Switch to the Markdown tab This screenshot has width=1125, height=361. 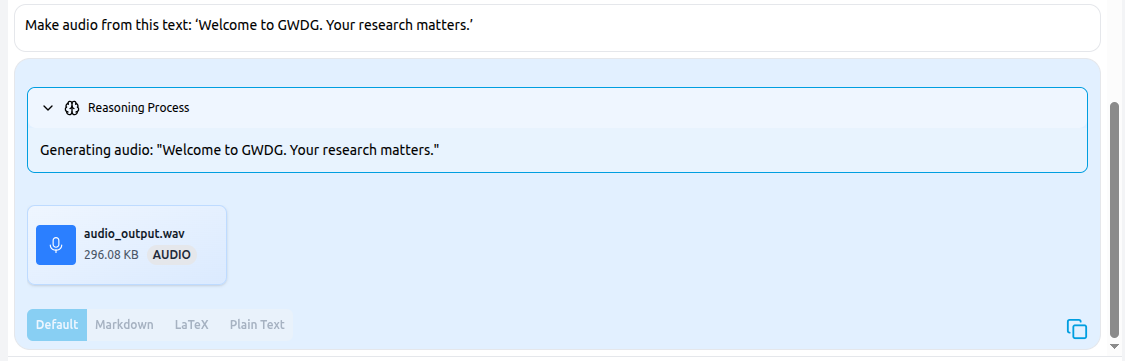(124, 324)
